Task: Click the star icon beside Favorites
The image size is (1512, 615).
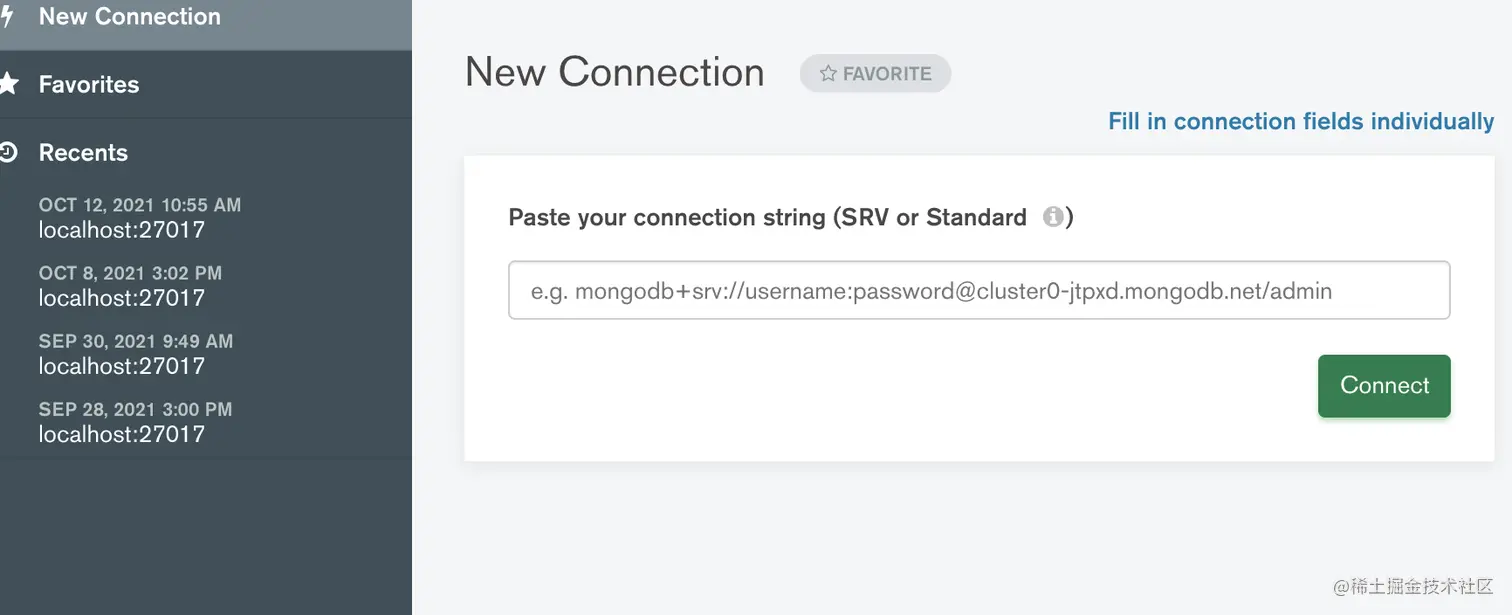Action: pyautogui.click(x=9, y=84)
